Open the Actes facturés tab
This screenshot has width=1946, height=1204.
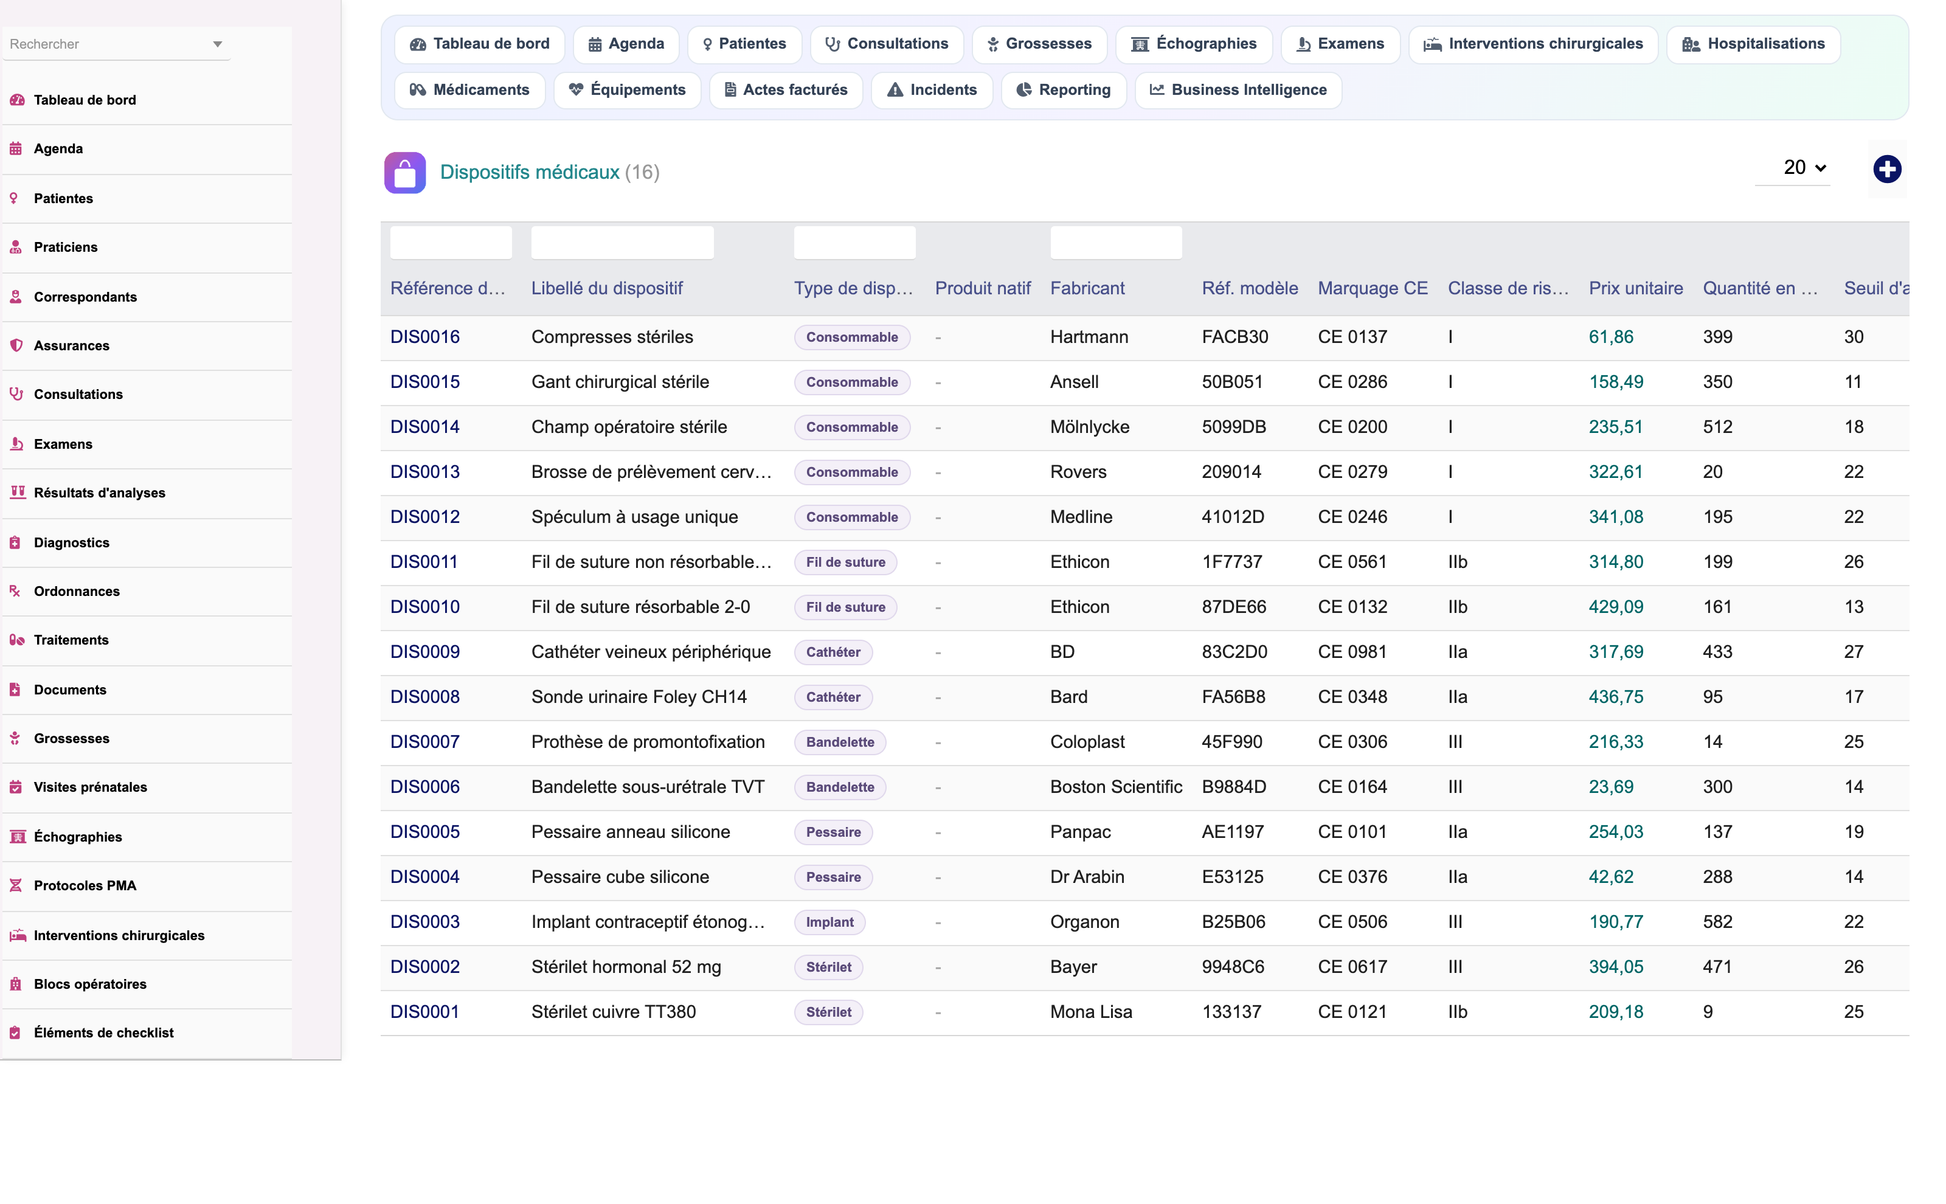pyautogui.click(x=785, y=90)
